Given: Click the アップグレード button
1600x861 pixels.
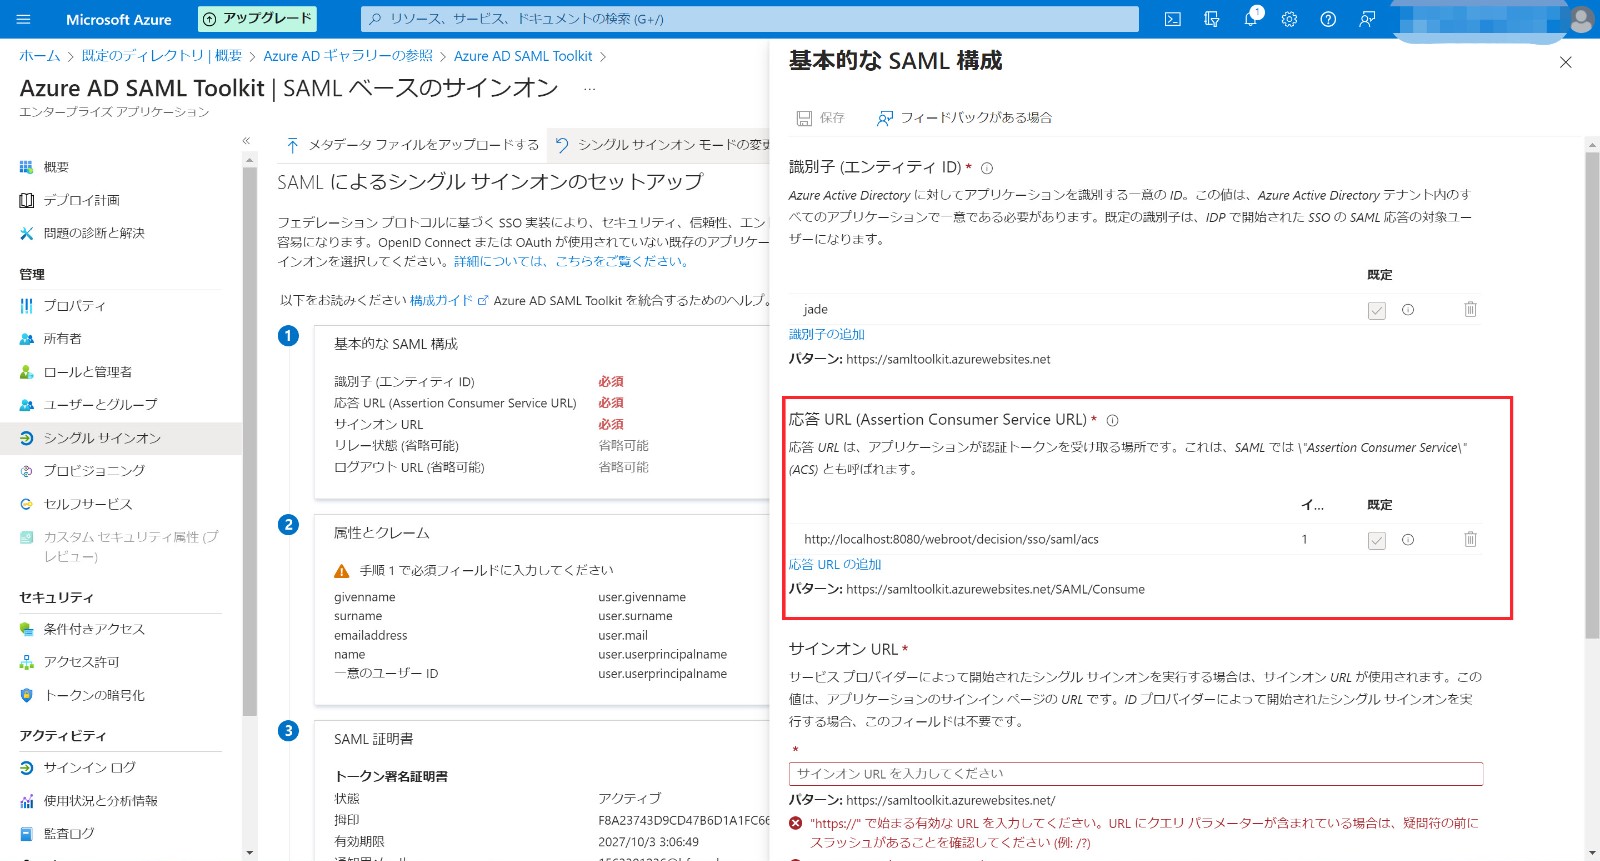Looking at the screenshot, I should (257, 19).
